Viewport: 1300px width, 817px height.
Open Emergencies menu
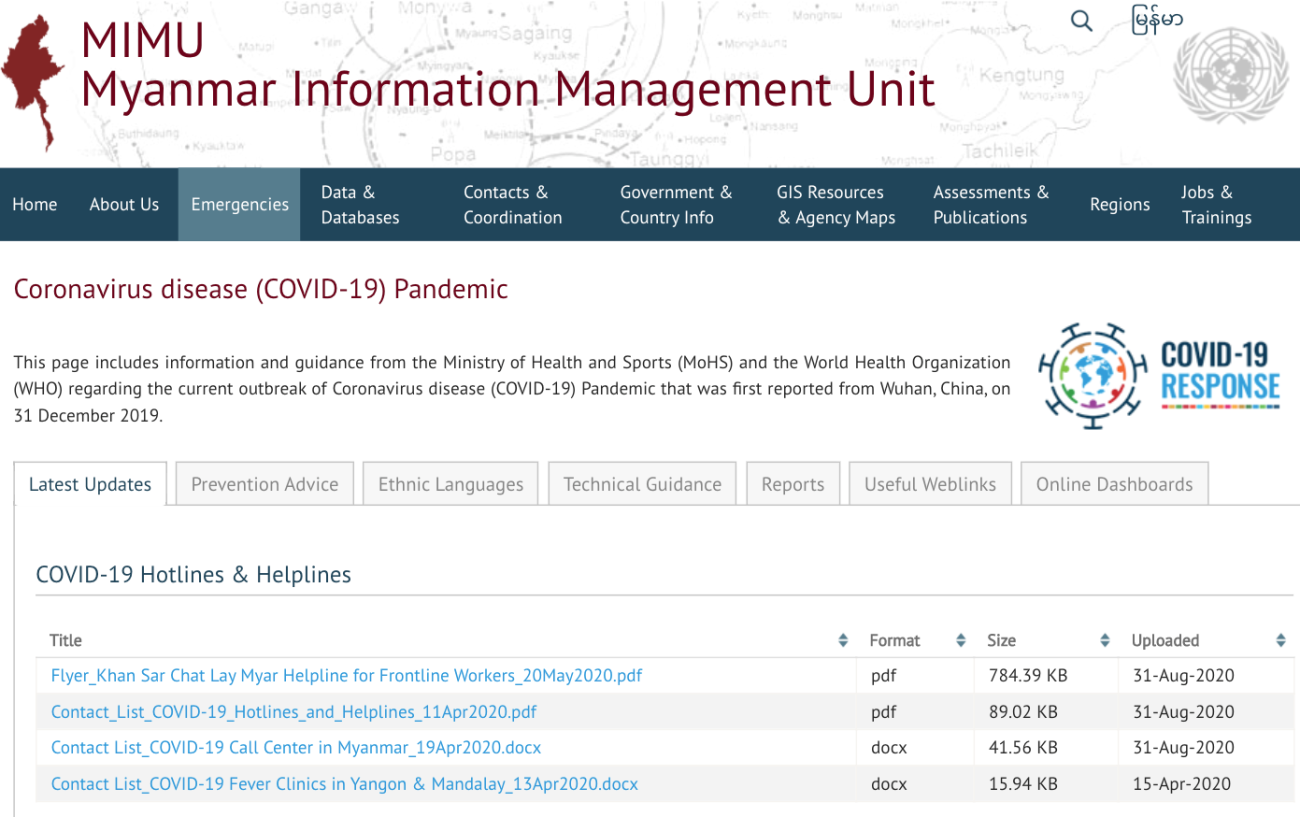click(x=239, y=204)
